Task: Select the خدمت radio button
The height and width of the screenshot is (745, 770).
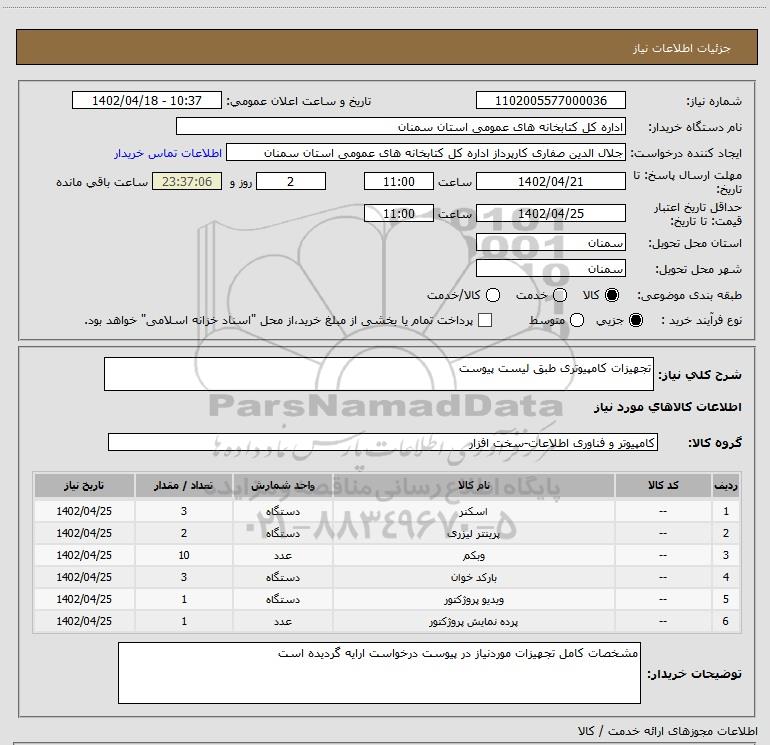Action: coord(560,295)
